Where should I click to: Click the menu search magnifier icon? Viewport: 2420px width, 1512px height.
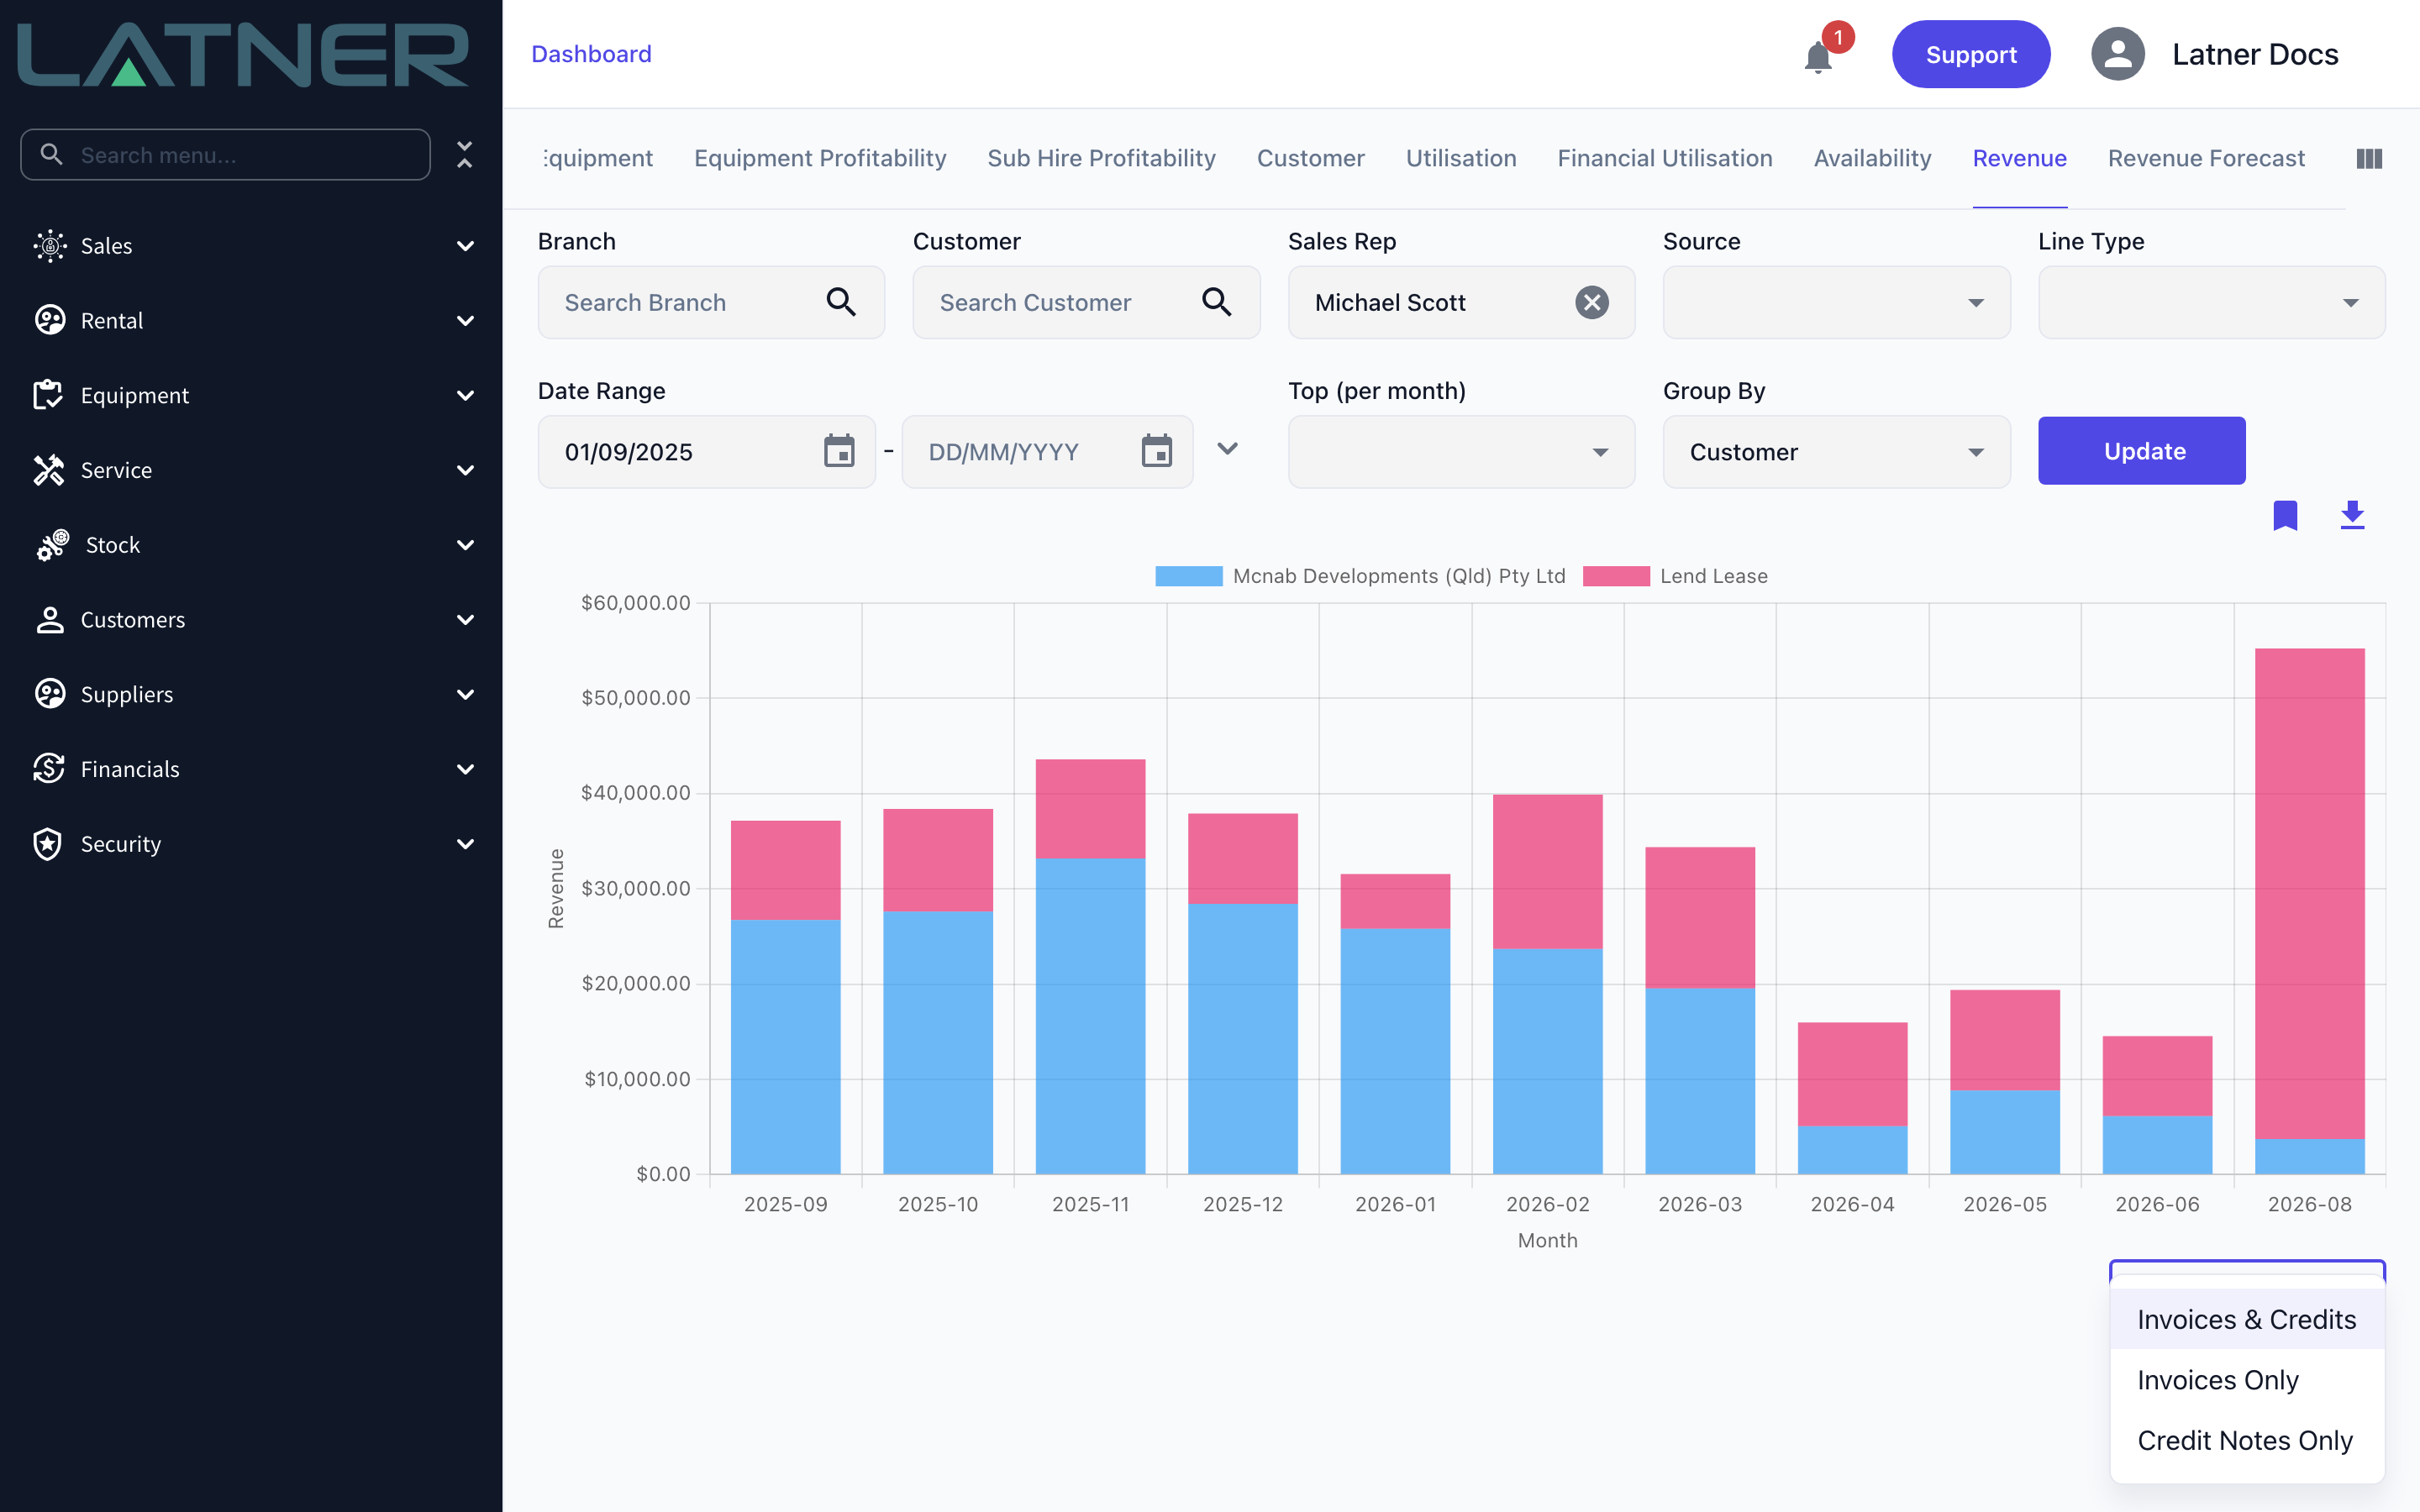(51, 154)
